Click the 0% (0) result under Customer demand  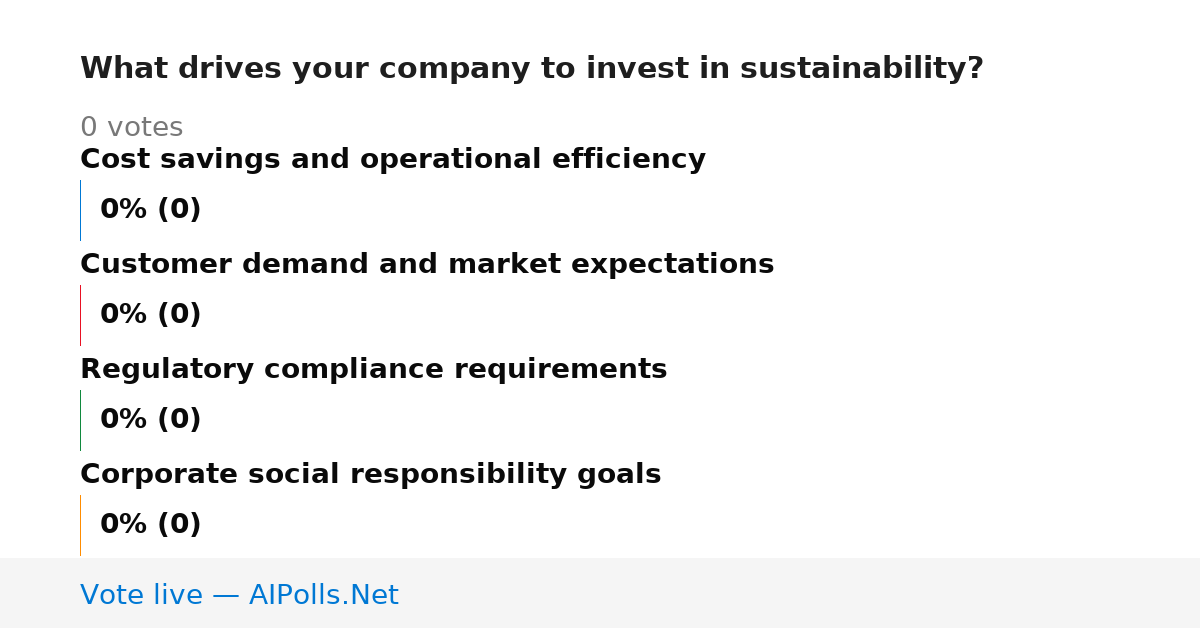tap(150, 315)
